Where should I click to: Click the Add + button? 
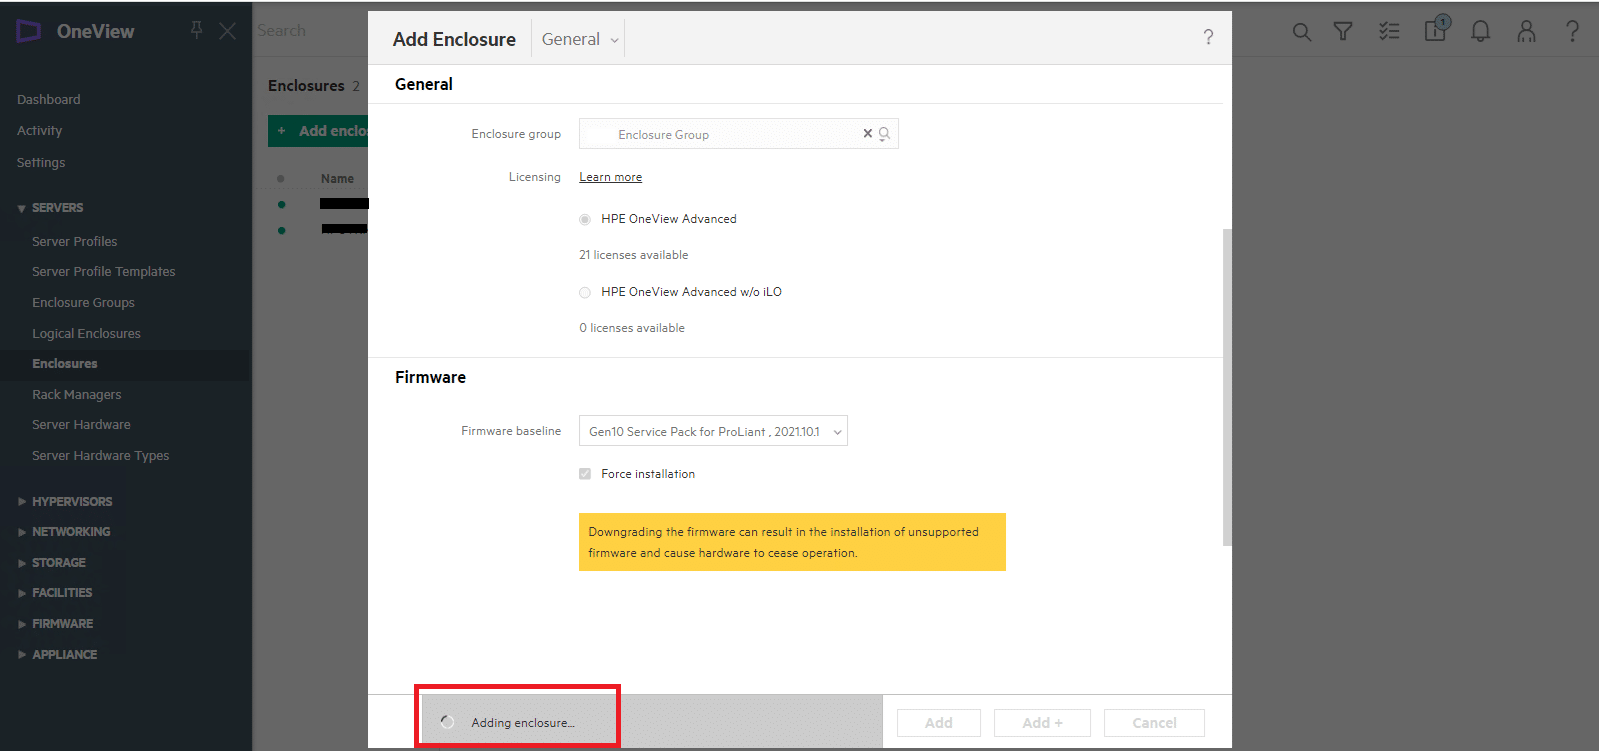coord(1043,723)
